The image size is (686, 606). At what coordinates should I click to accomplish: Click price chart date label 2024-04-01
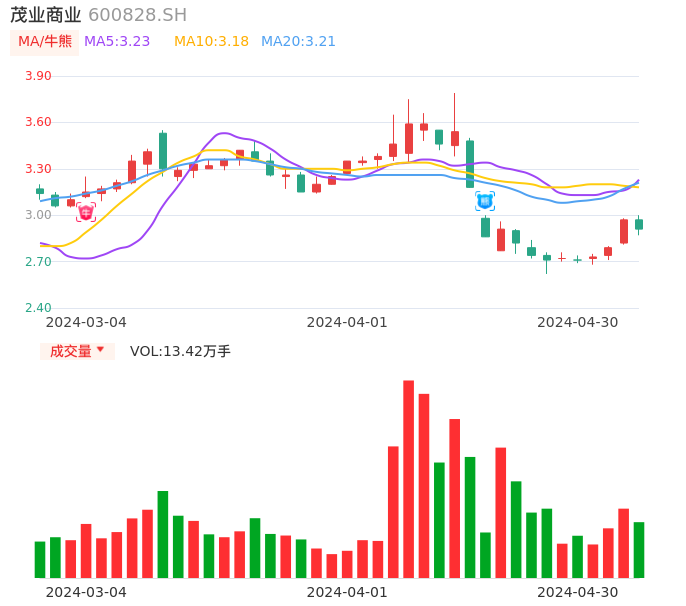[347, 322]
